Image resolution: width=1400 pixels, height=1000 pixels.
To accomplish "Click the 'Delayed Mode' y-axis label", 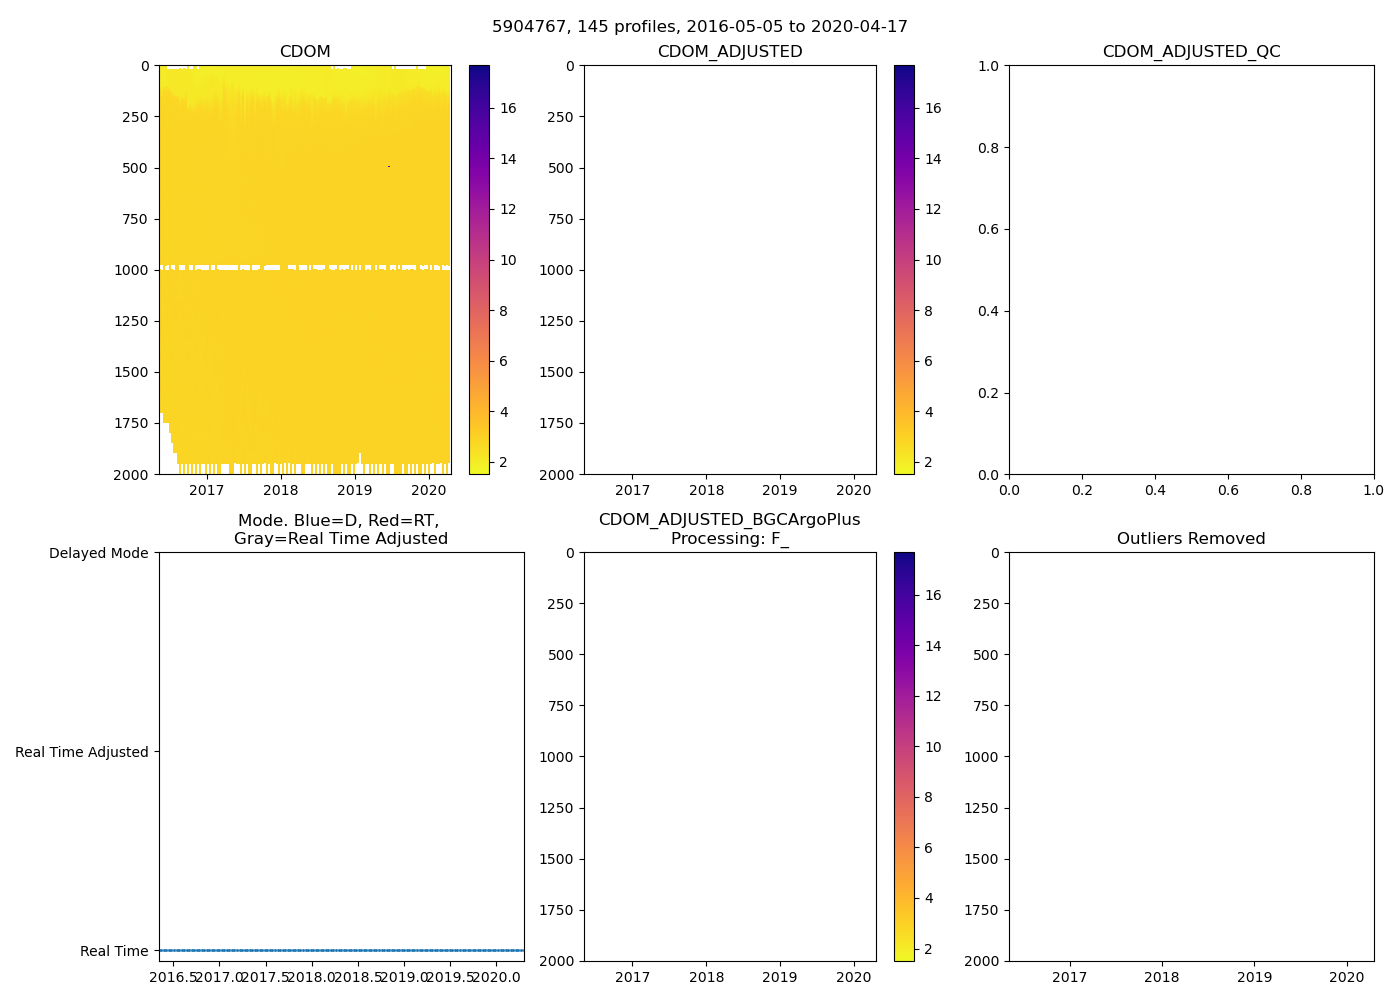I will pos(98,553).
